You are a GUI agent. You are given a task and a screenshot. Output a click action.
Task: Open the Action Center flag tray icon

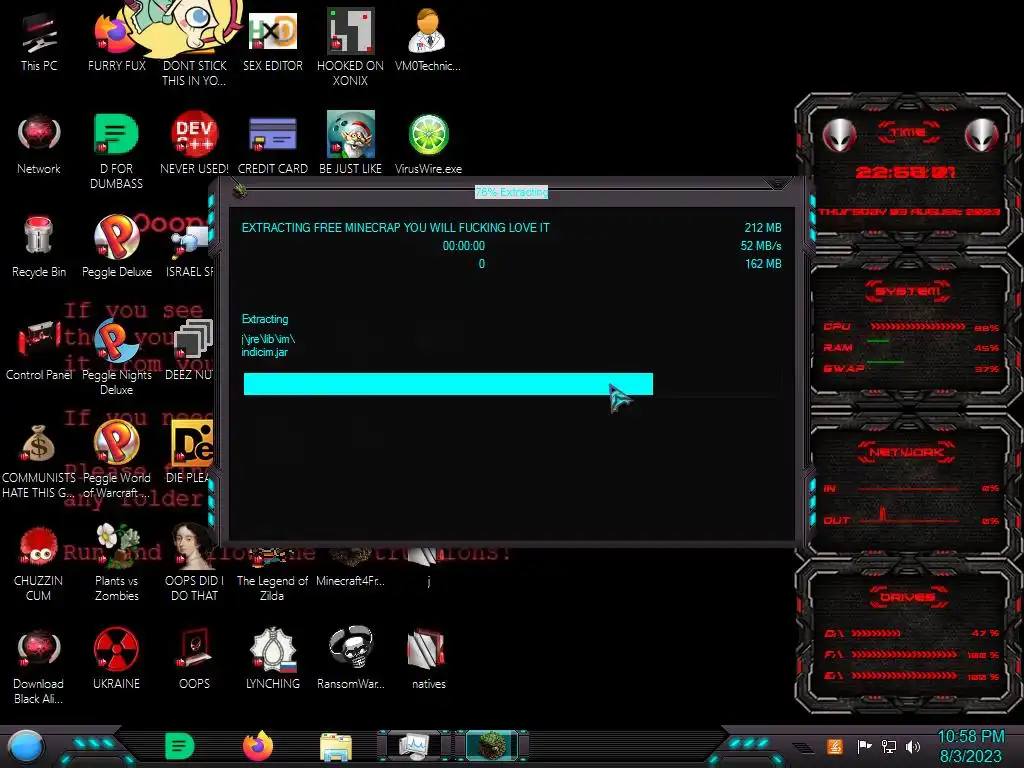tap(865, 746)
